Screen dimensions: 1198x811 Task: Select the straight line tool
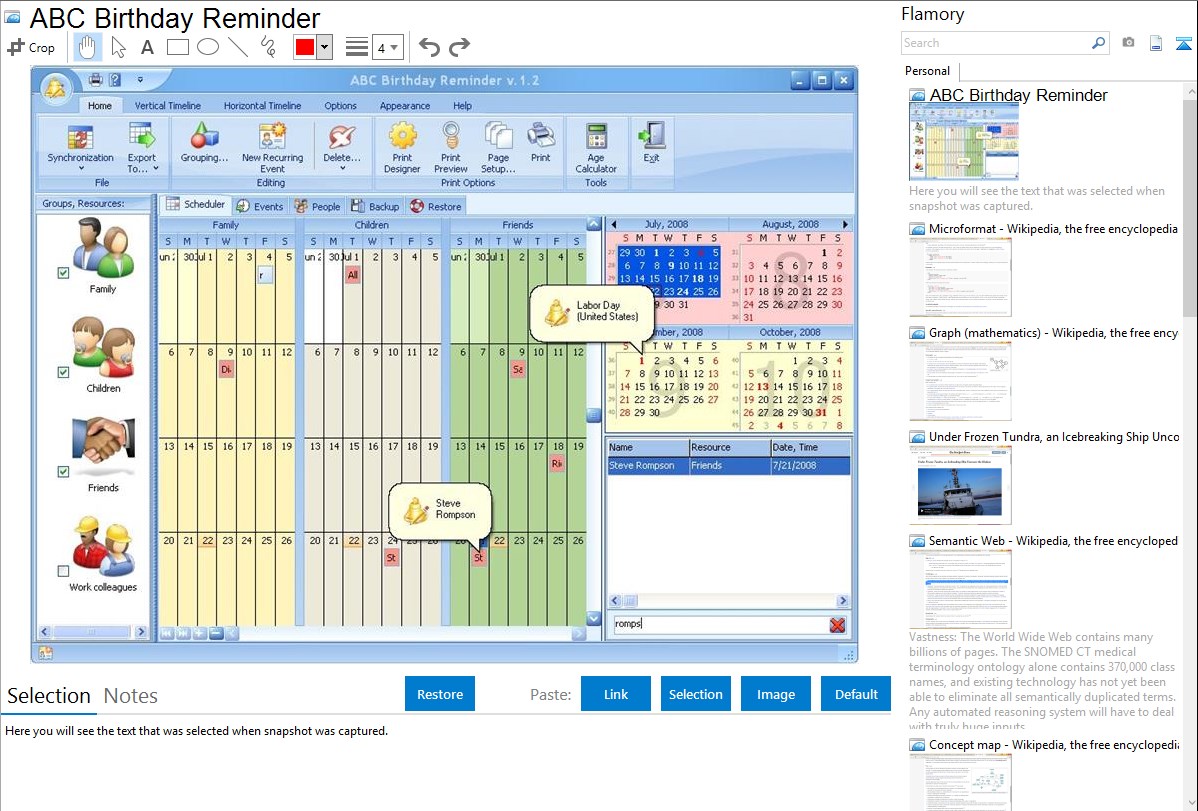coord(238,47)
